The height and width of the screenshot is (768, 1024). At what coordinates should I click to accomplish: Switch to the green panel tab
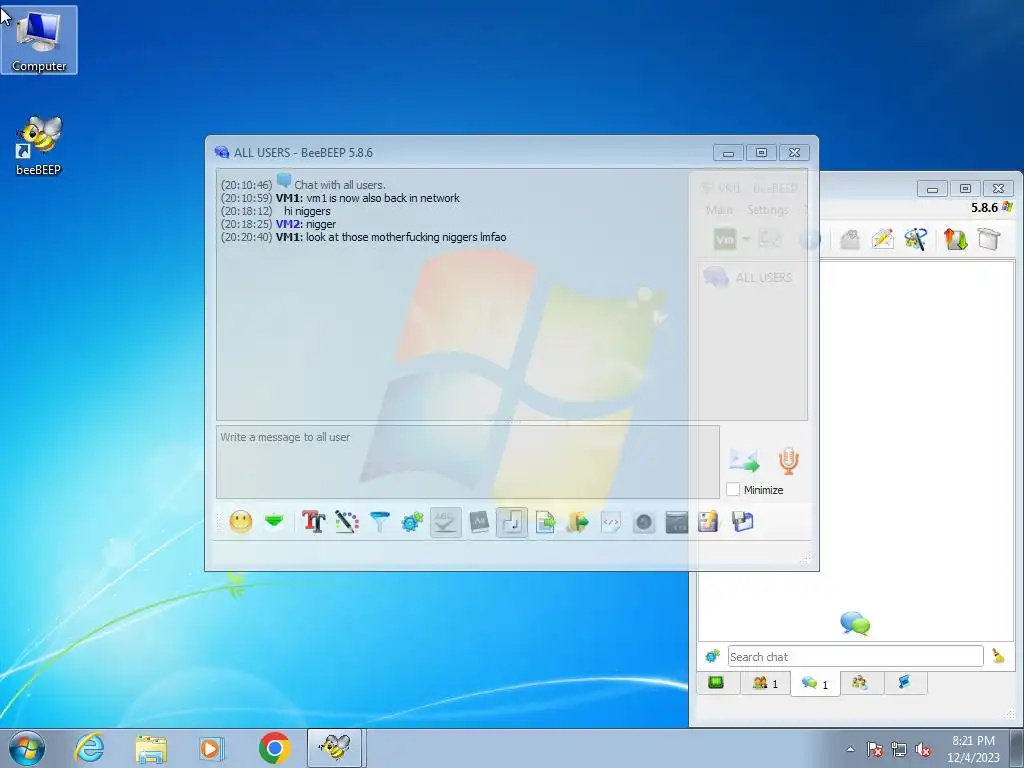716,682
